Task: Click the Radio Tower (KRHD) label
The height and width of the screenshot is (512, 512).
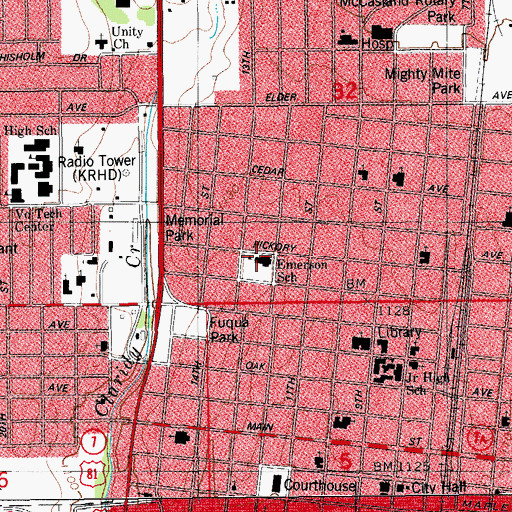Action: pos(97,168)
